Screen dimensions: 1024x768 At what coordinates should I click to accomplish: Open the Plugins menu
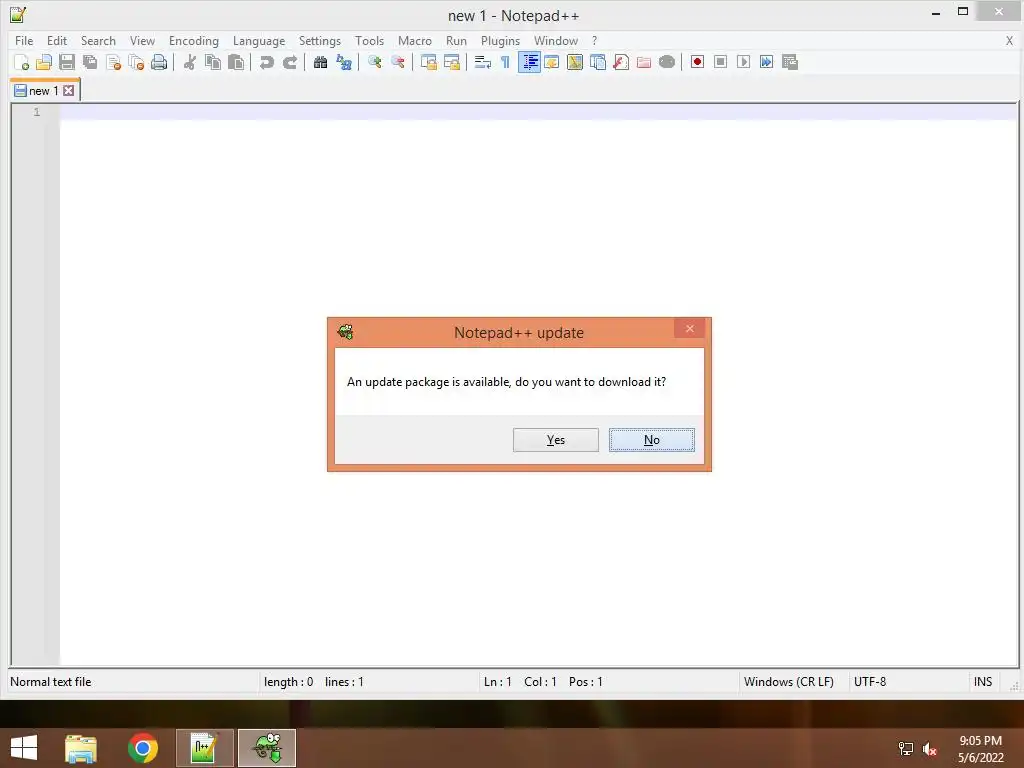pyautogui.click(x=500, y=40)
